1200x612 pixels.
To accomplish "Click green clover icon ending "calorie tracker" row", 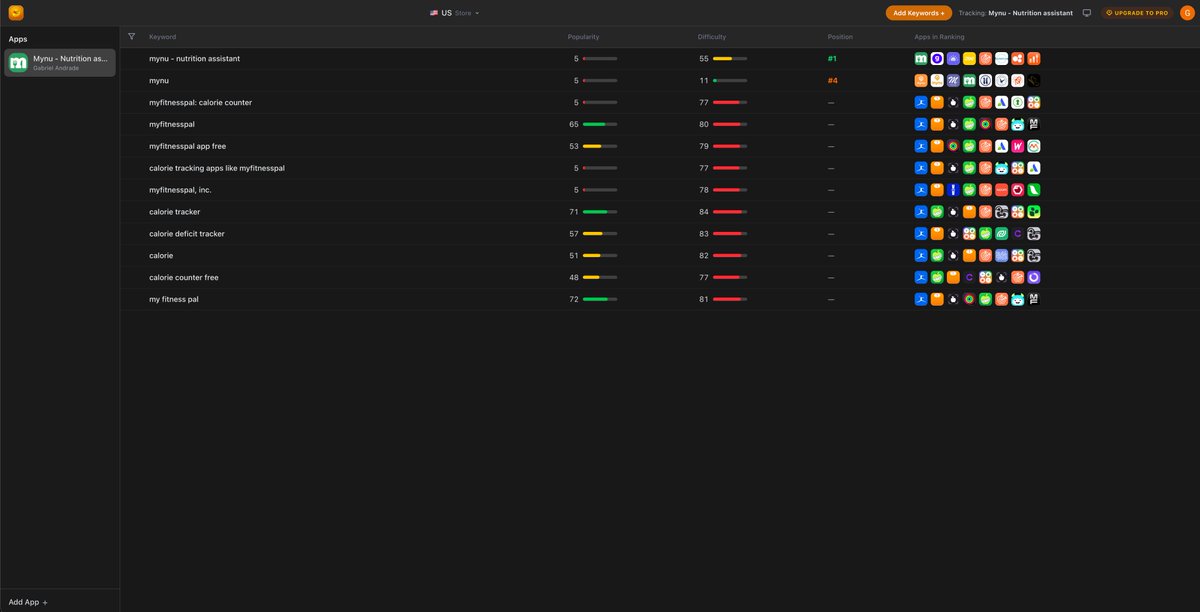I will (x=1034, y=212).
